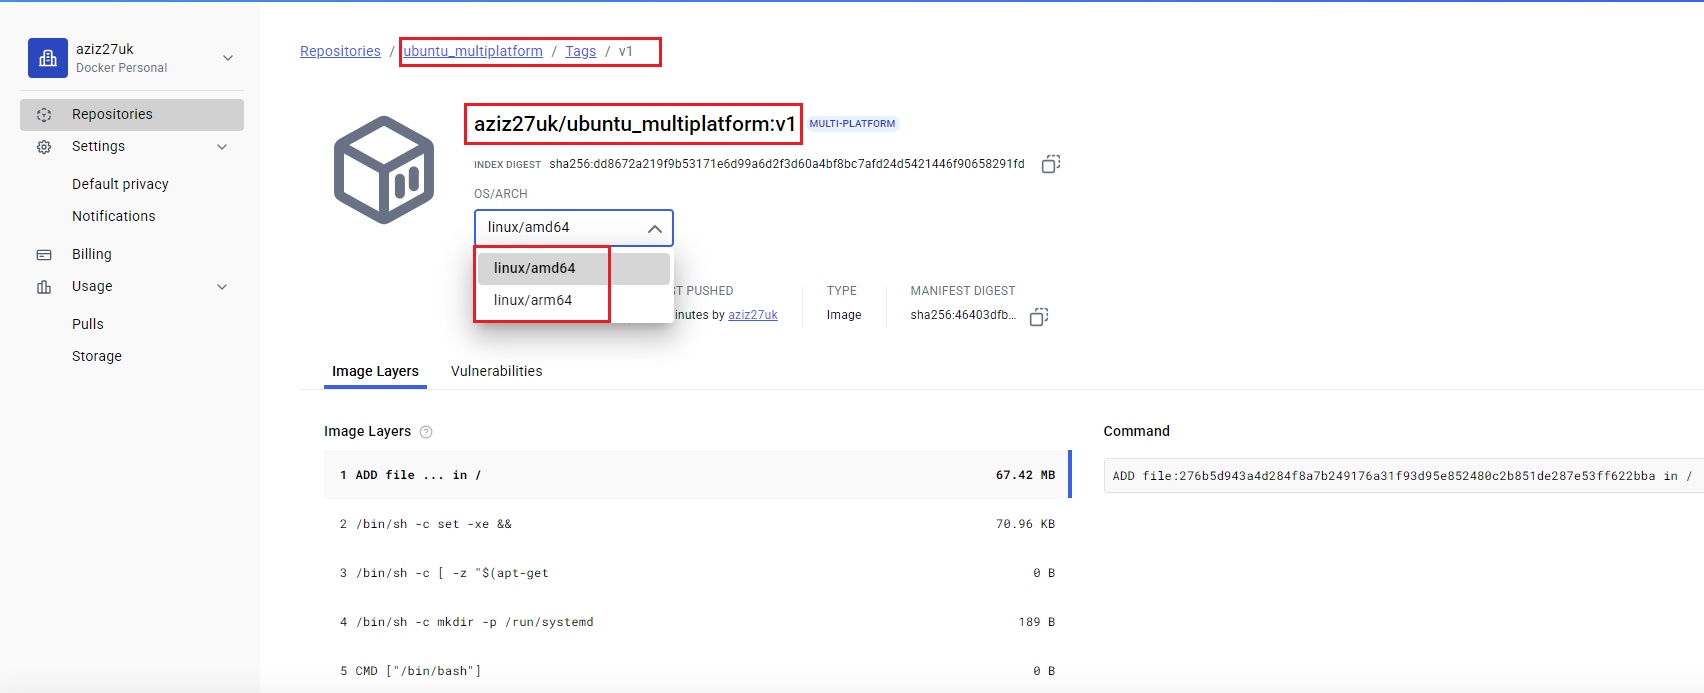1704x693 pixels.
Task: Open Settings in the sidebar
Action: [x=98, y=146]
